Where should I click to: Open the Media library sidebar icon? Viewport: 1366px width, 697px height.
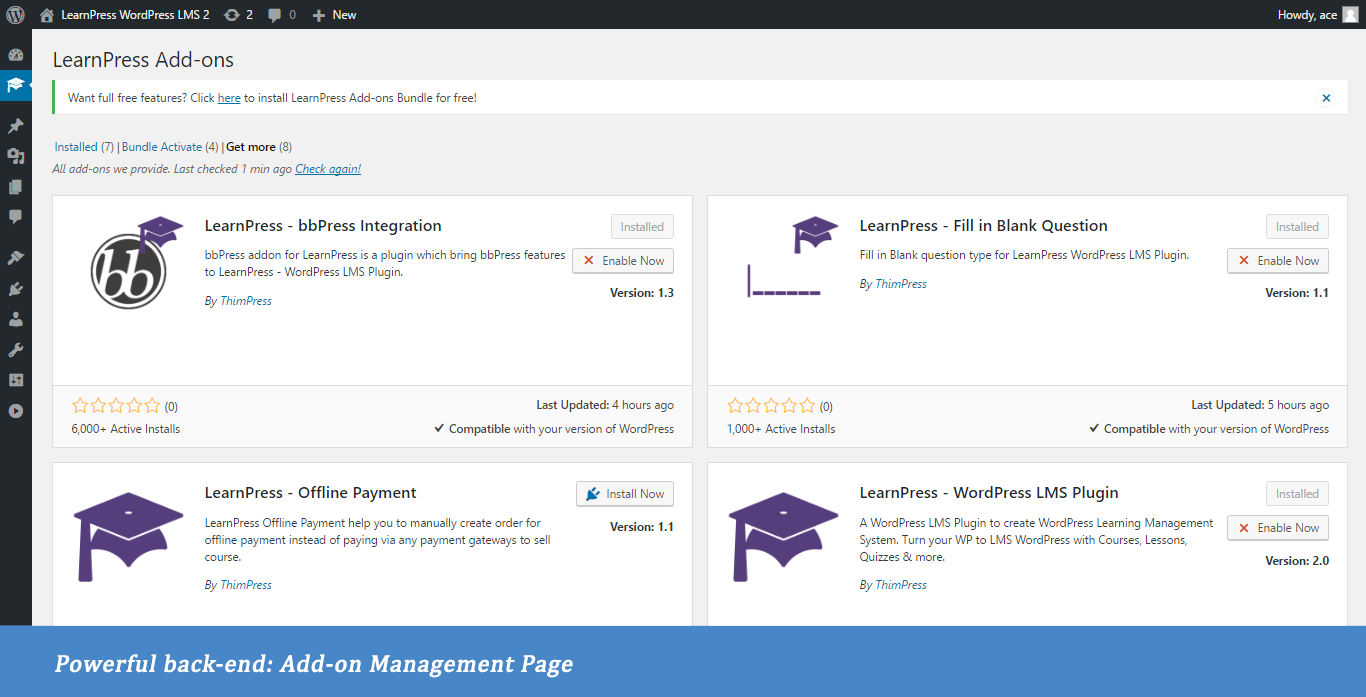[15, 156]
